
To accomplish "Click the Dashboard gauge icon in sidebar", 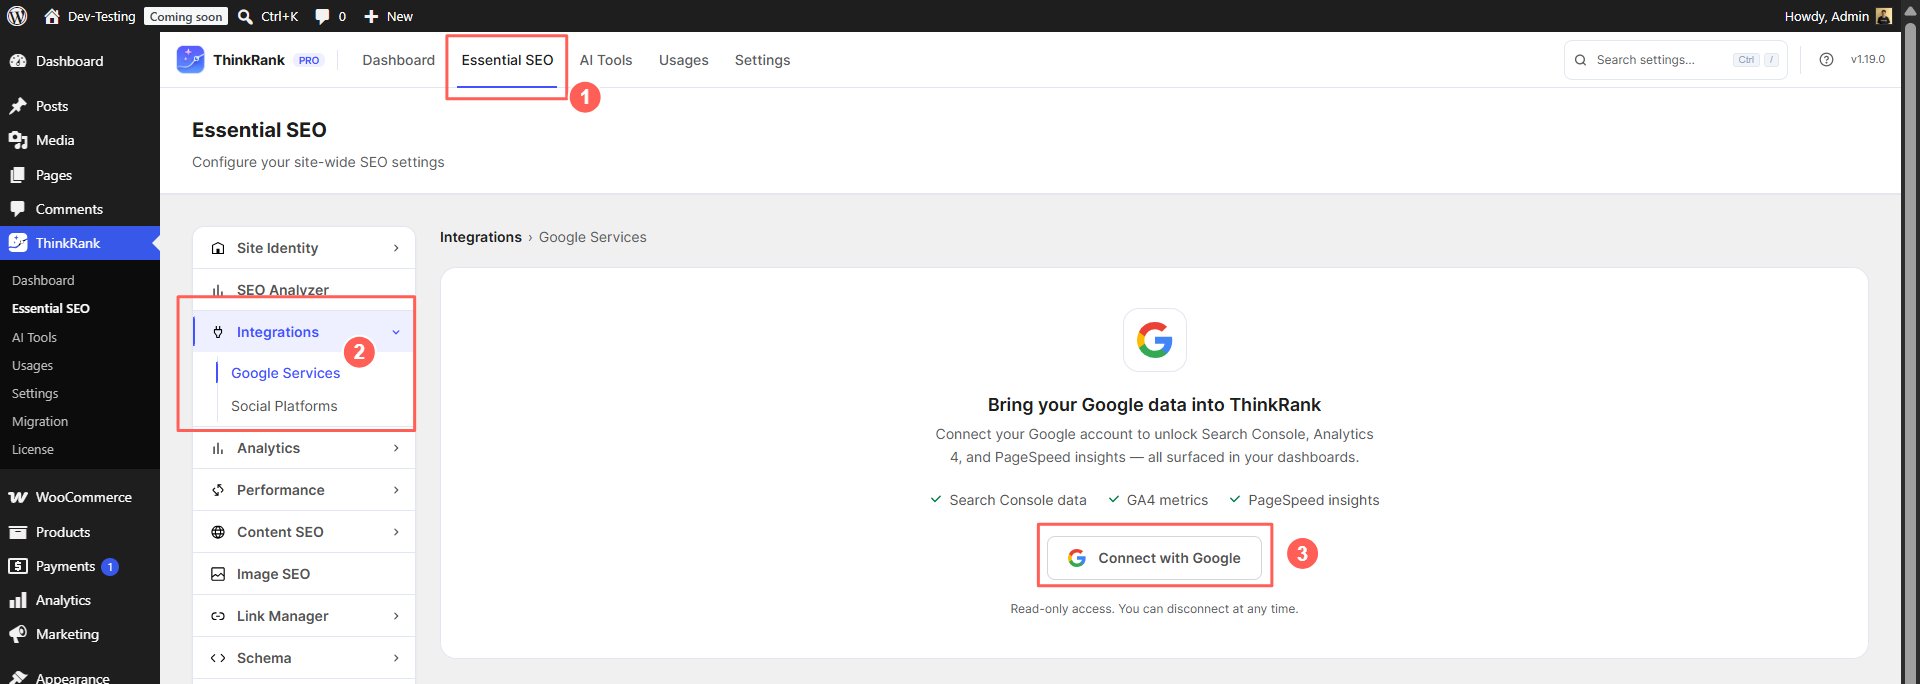I will tap(18, 61).
